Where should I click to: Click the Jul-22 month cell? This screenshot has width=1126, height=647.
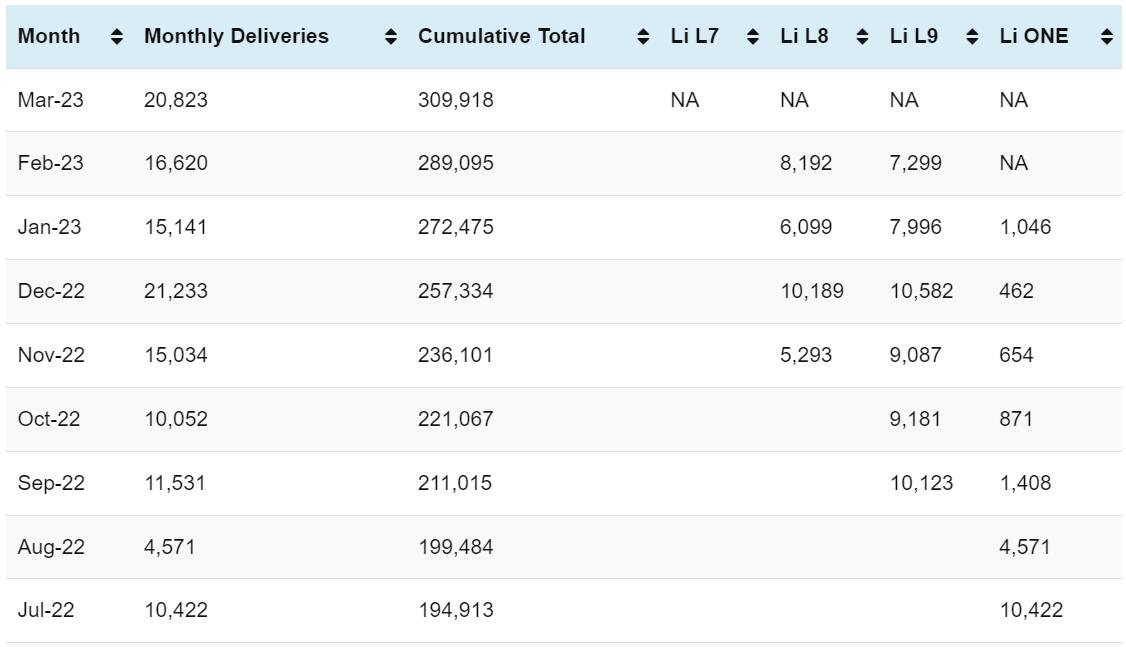[46, 610]
